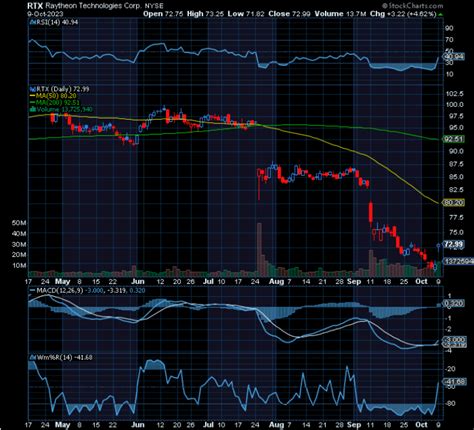The height and width of the screenshot is (430, 474).
Task: Click the -80 Williams %R axis label
Action: click(x=451, y=404)
